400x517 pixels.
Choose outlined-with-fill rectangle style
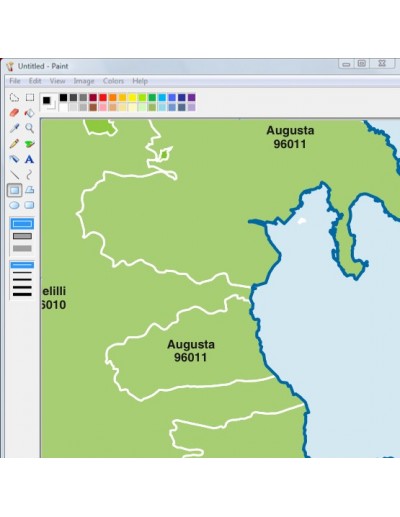click(x=22, y=236)
